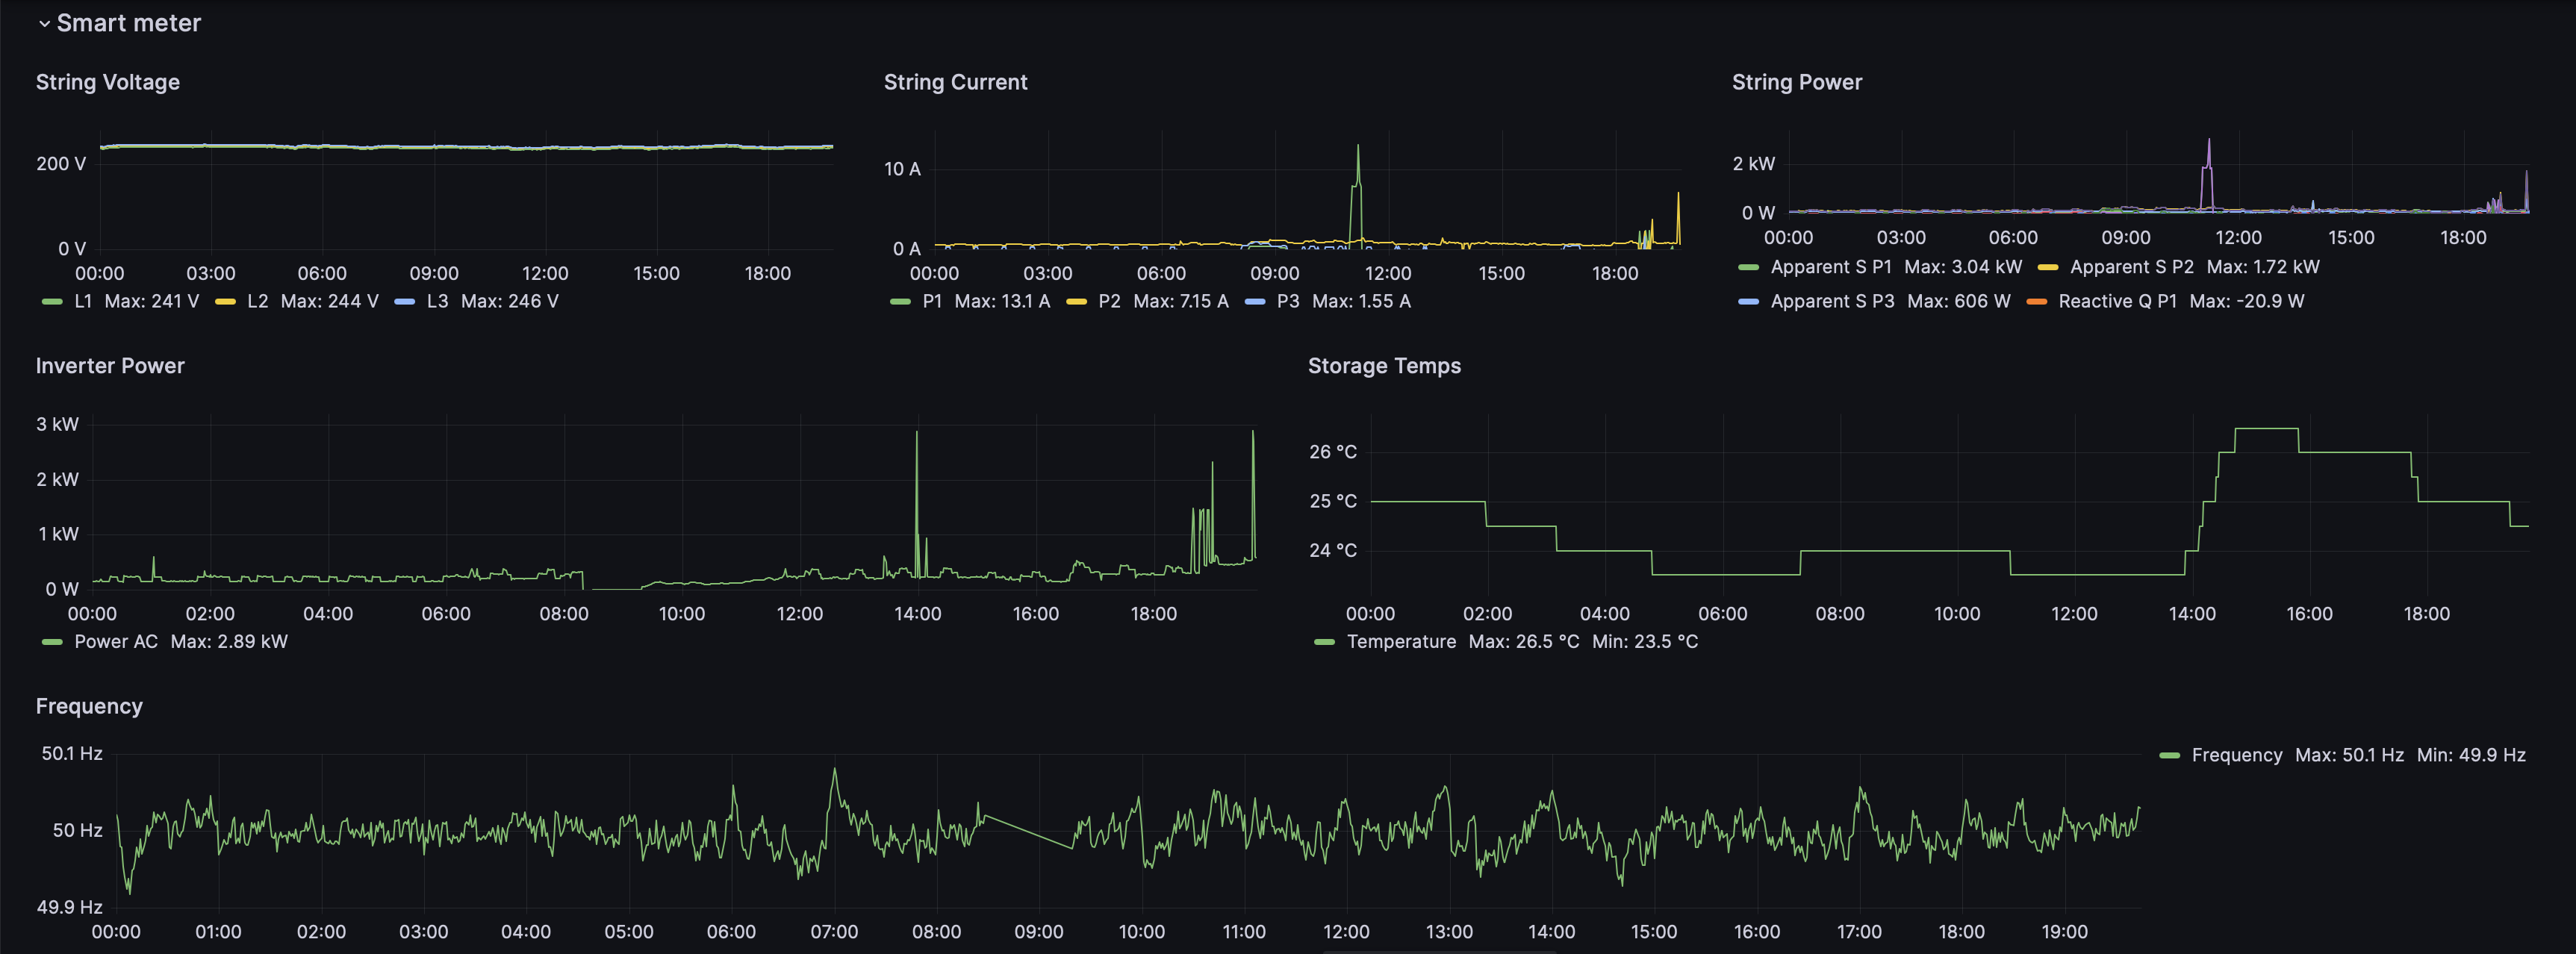Click the orange Reactive Q P1 legend icon
This screenshot has width=2576, height=954.
2036,301
